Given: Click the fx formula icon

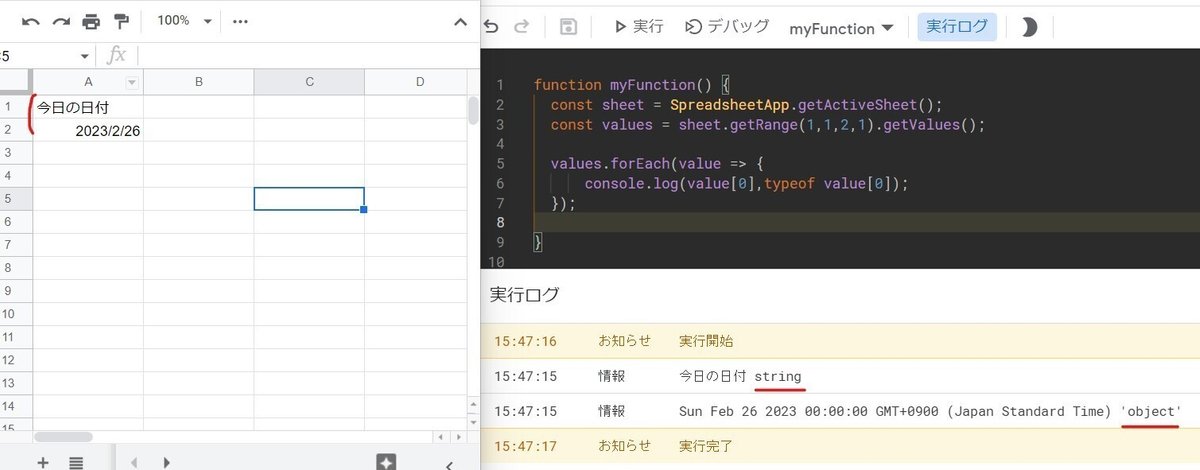Looking at the screenshot, I should (x=117, y=55).
